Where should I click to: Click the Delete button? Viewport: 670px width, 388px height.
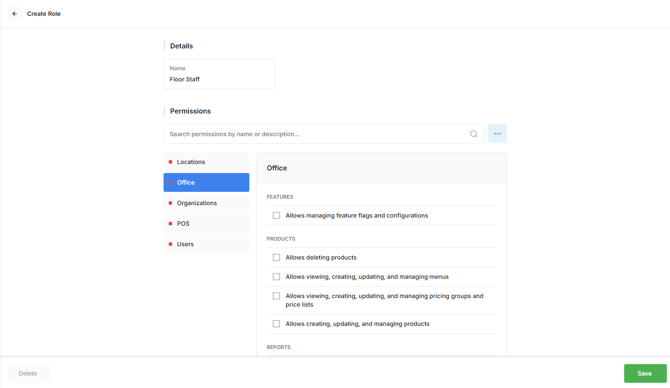(28, 373)
